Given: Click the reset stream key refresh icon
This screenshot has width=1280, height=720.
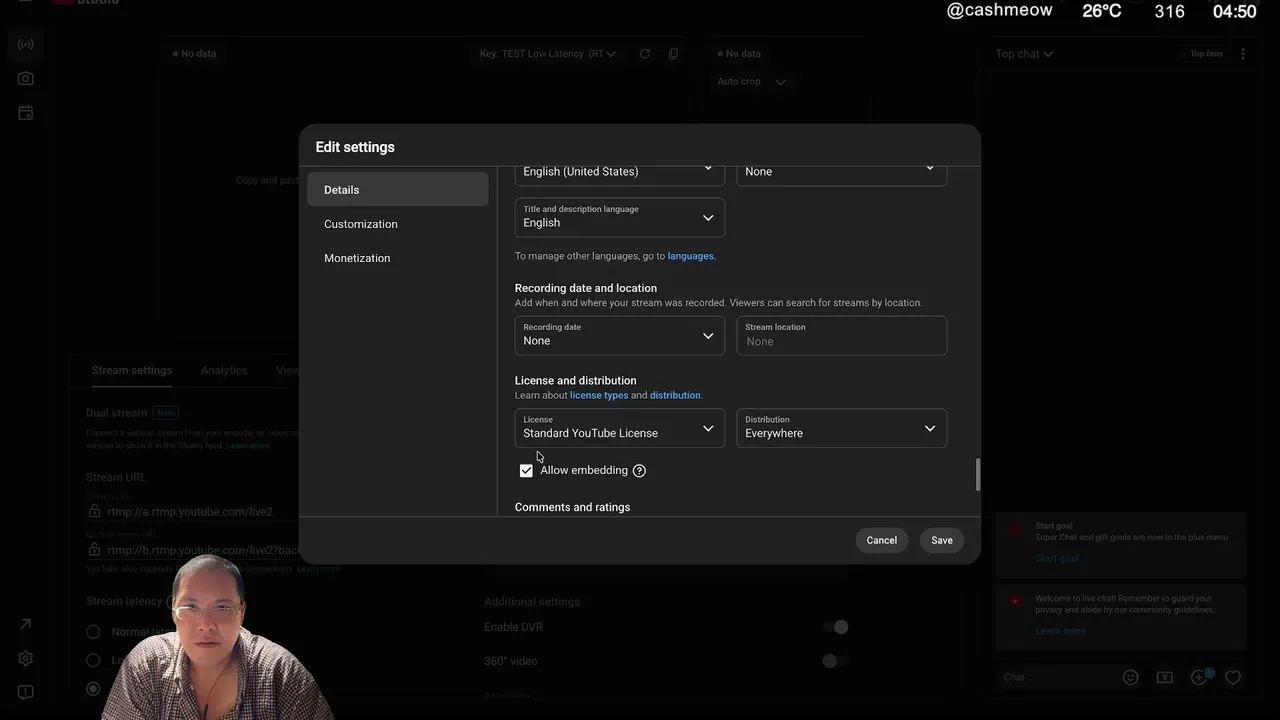Looking at the screenshot, I should 645,54.
